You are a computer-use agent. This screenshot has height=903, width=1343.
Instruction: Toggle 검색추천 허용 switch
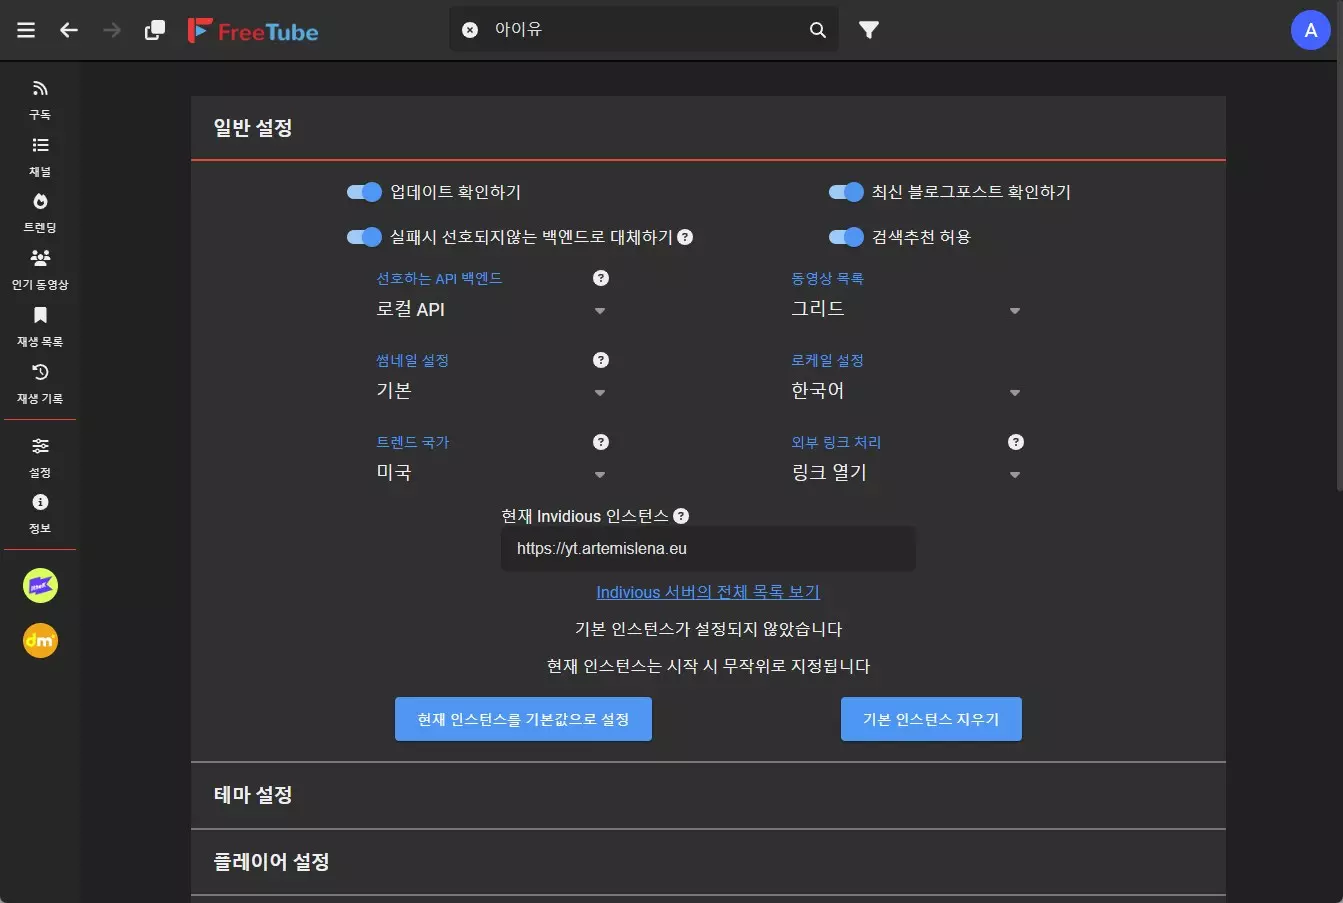tap(846, 237)
